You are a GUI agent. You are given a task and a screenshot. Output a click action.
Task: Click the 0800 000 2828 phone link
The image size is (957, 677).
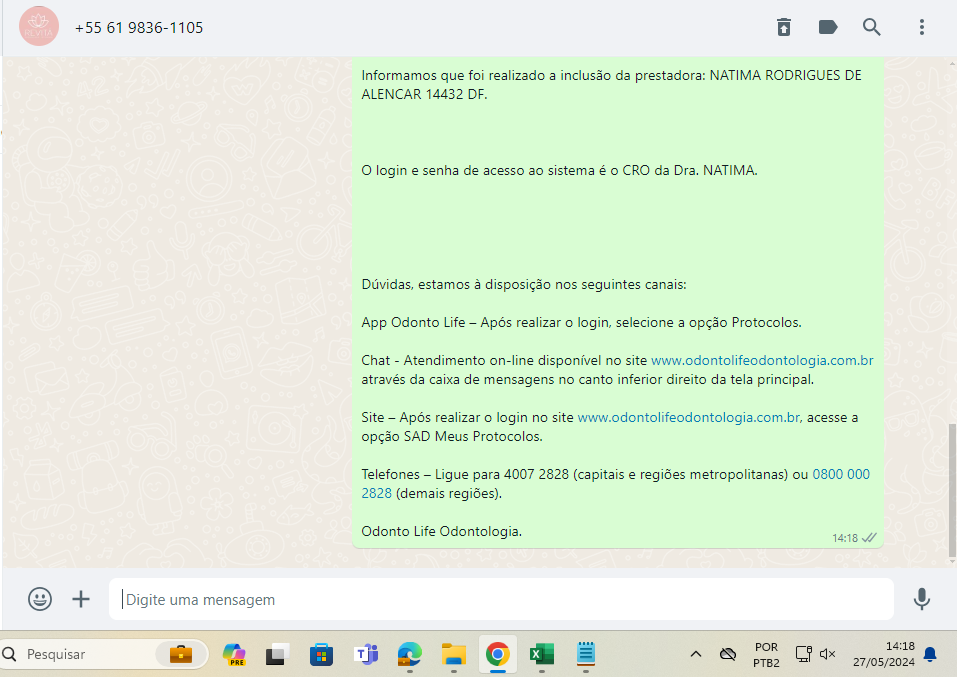click(x=840, y=474)
